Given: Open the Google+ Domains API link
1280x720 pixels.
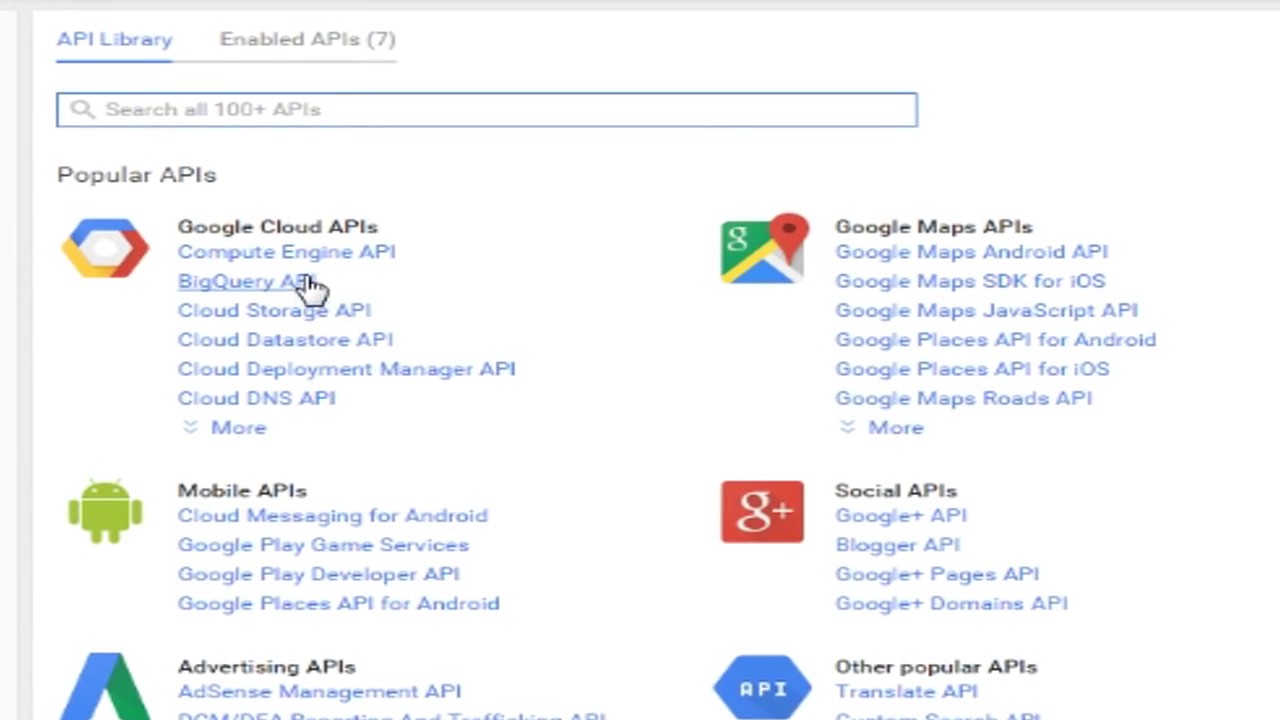Looking at the screenshot, I should coord(952,604).
